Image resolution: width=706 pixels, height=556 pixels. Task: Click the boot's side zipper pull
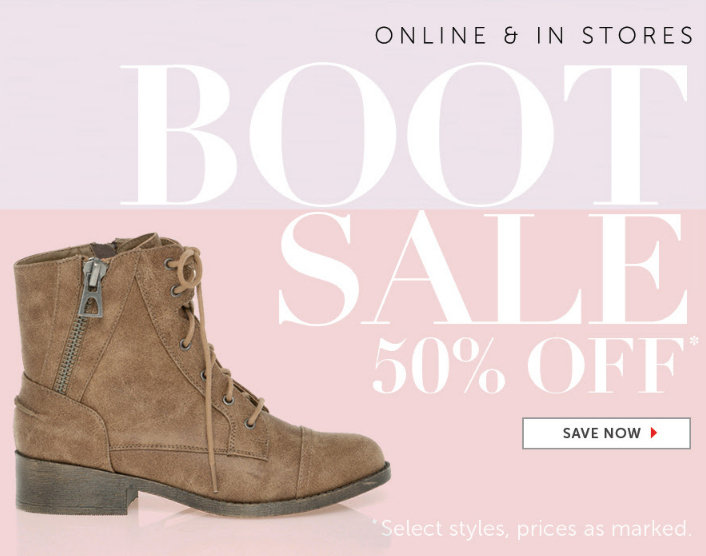pyautogui.click(x=93, y=288)
